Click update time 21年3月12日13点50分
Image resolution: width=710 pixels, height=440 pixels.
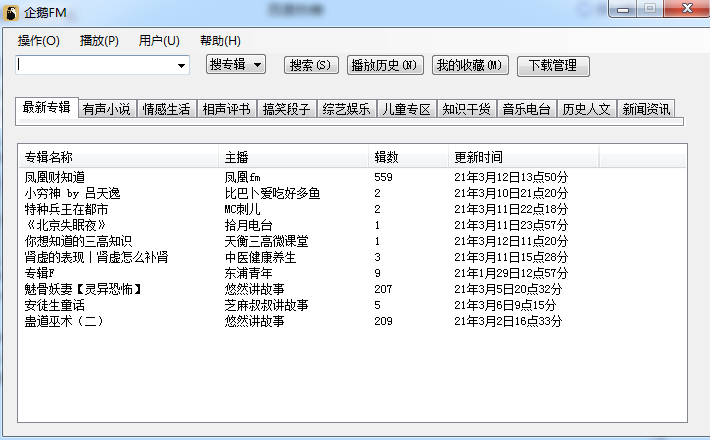click(511, 177)
